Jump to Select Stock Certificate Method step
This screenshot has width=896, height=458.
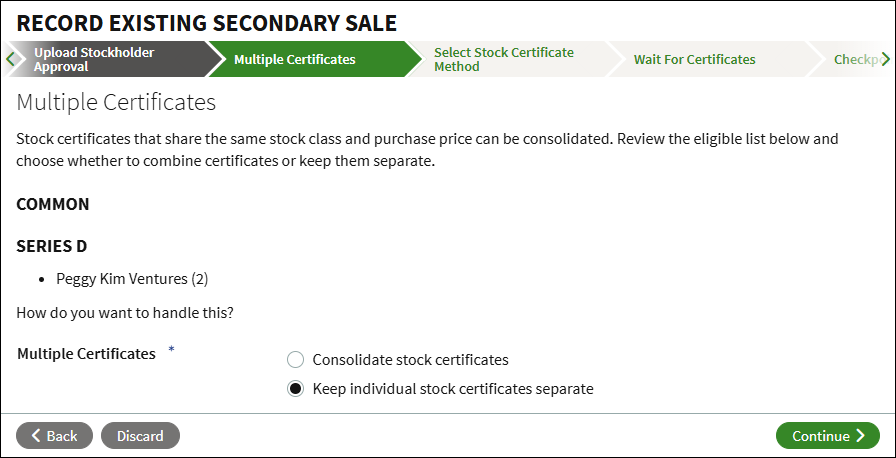click(509, 59)
